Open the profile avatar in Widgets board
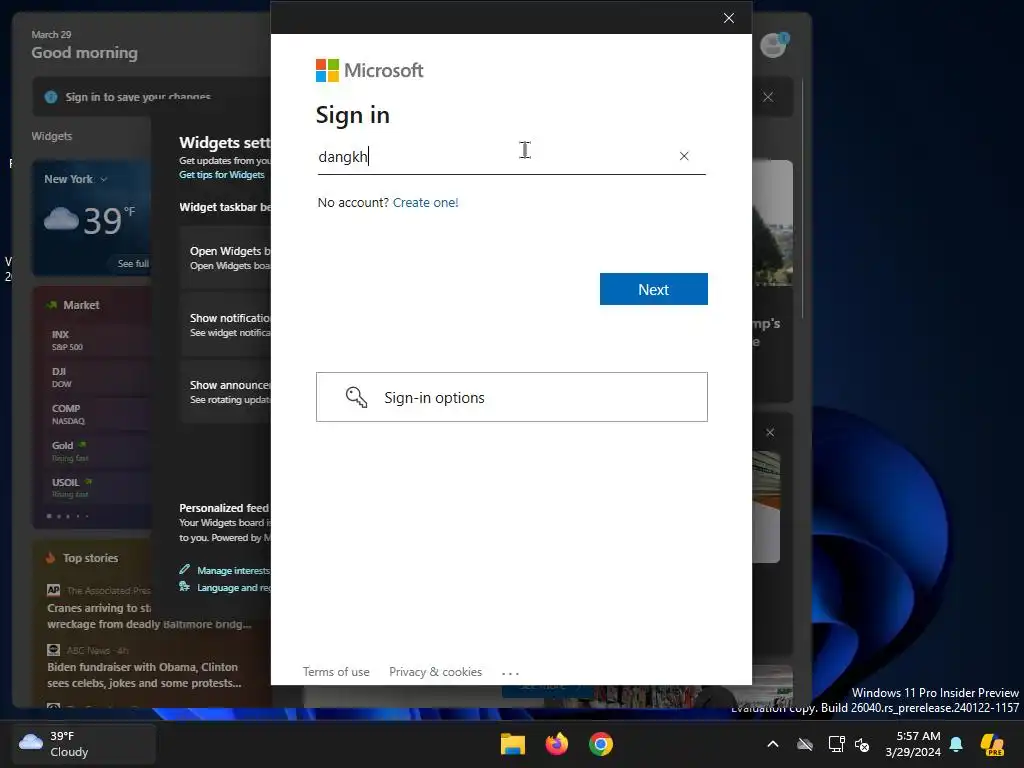 [x=774, y=45]
